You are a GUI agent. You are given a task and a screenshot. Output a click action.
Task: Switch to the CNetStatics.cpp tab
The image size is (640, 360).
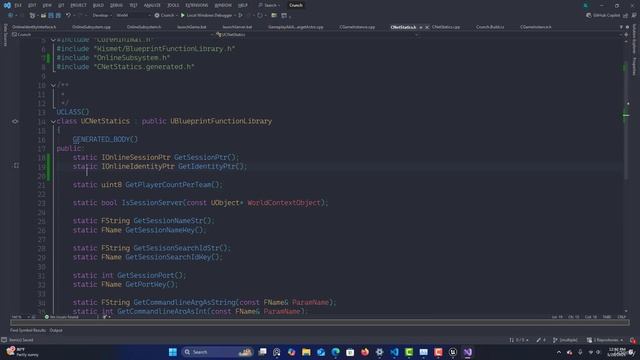[x=446, y=27]
